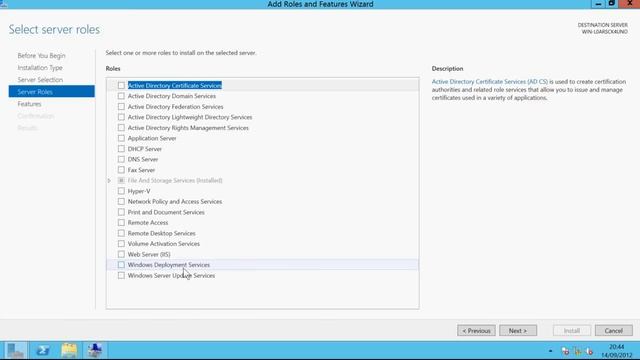The width and height of the screenshot is (640, 360).
Task: Switch to the wizard taskbar icon
Action: [95, 351]
